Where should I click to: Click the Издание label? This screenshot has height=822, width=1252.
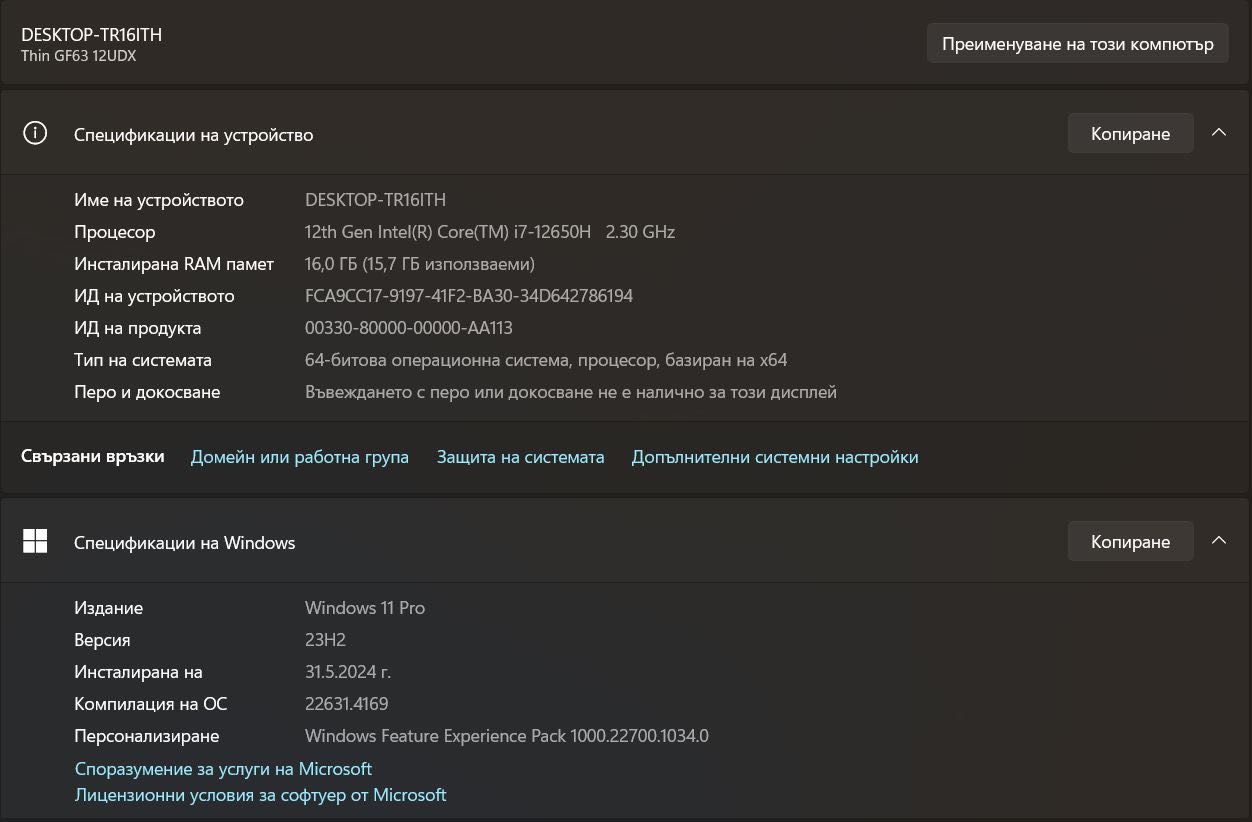pos(108,608)
